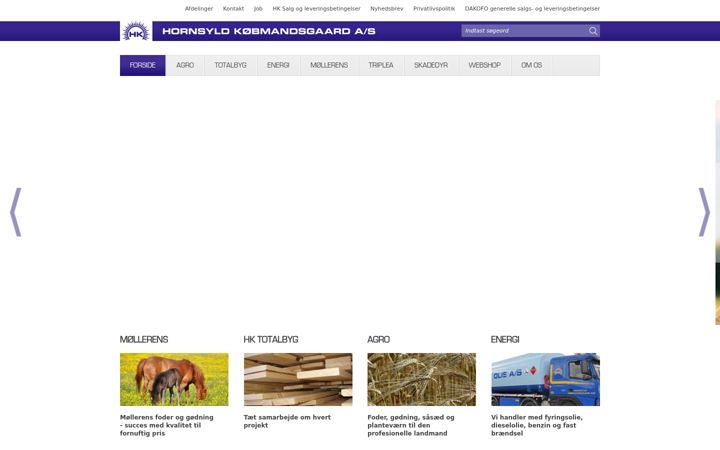Screen dimensions: 720x450
Task: Click the Møllerens section heading
Action: [x=144, y=339]
